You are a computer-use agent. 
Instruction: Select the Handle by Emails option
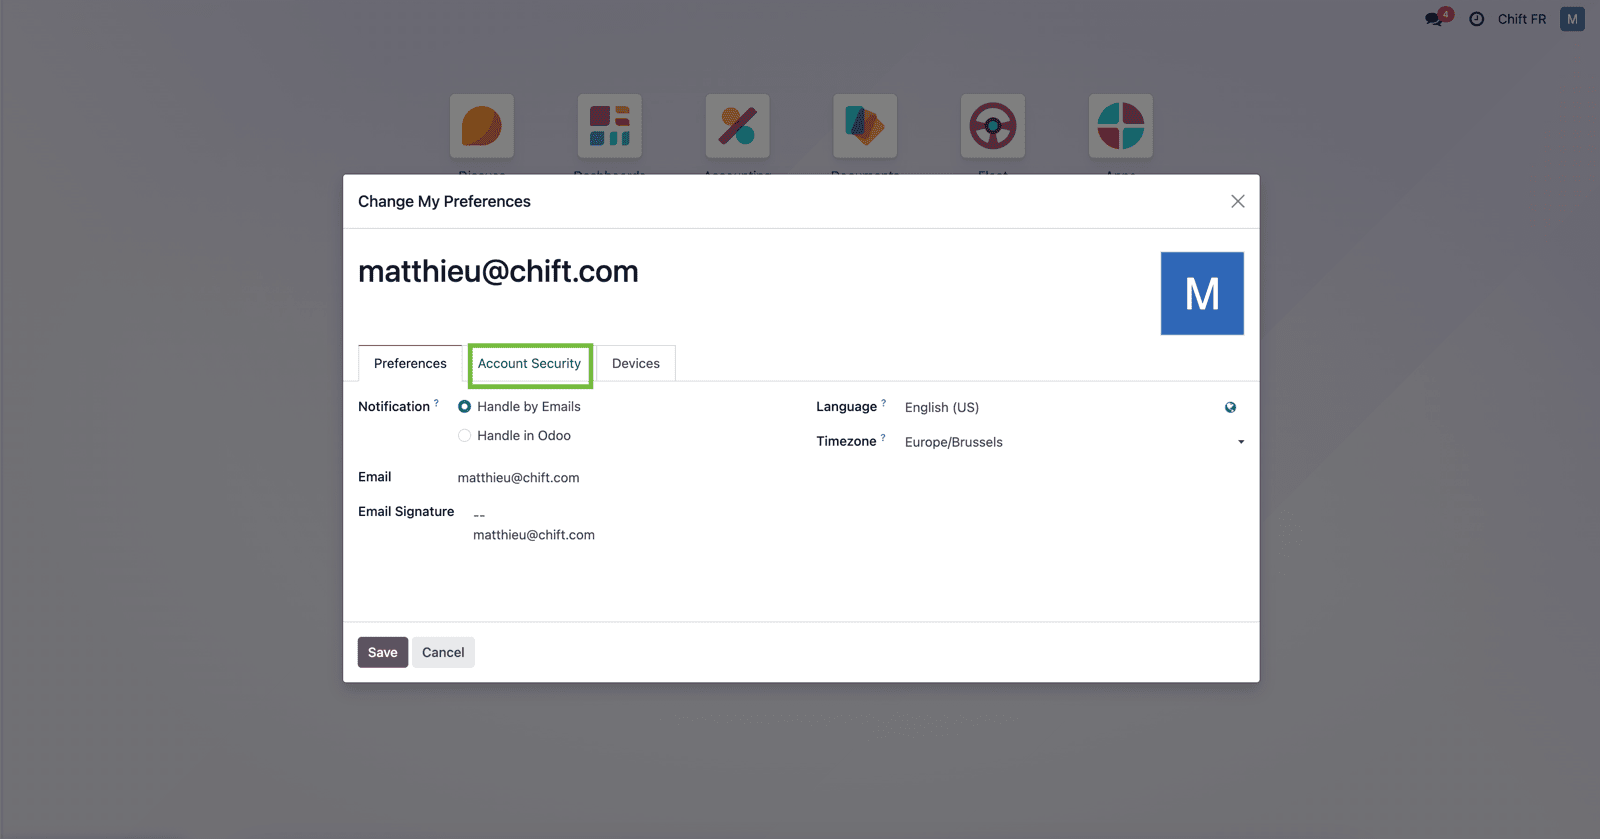pos(465,407)
